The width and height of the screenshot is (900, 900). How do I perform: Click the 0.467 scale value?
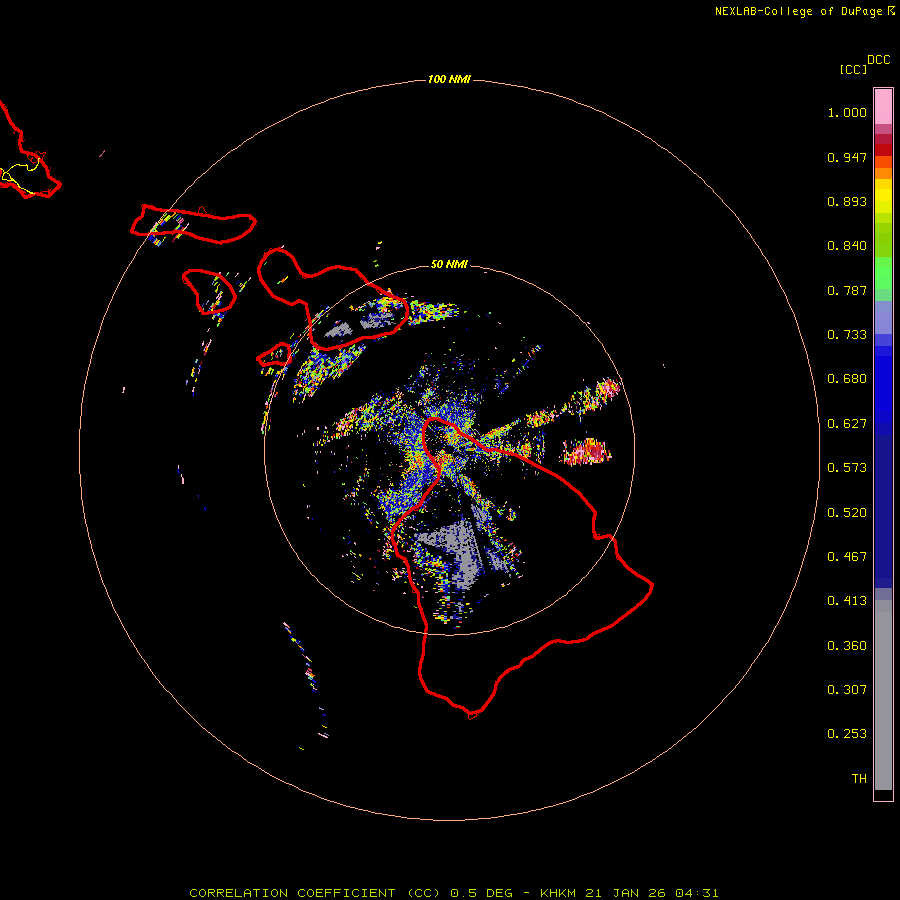pos(847,557)
